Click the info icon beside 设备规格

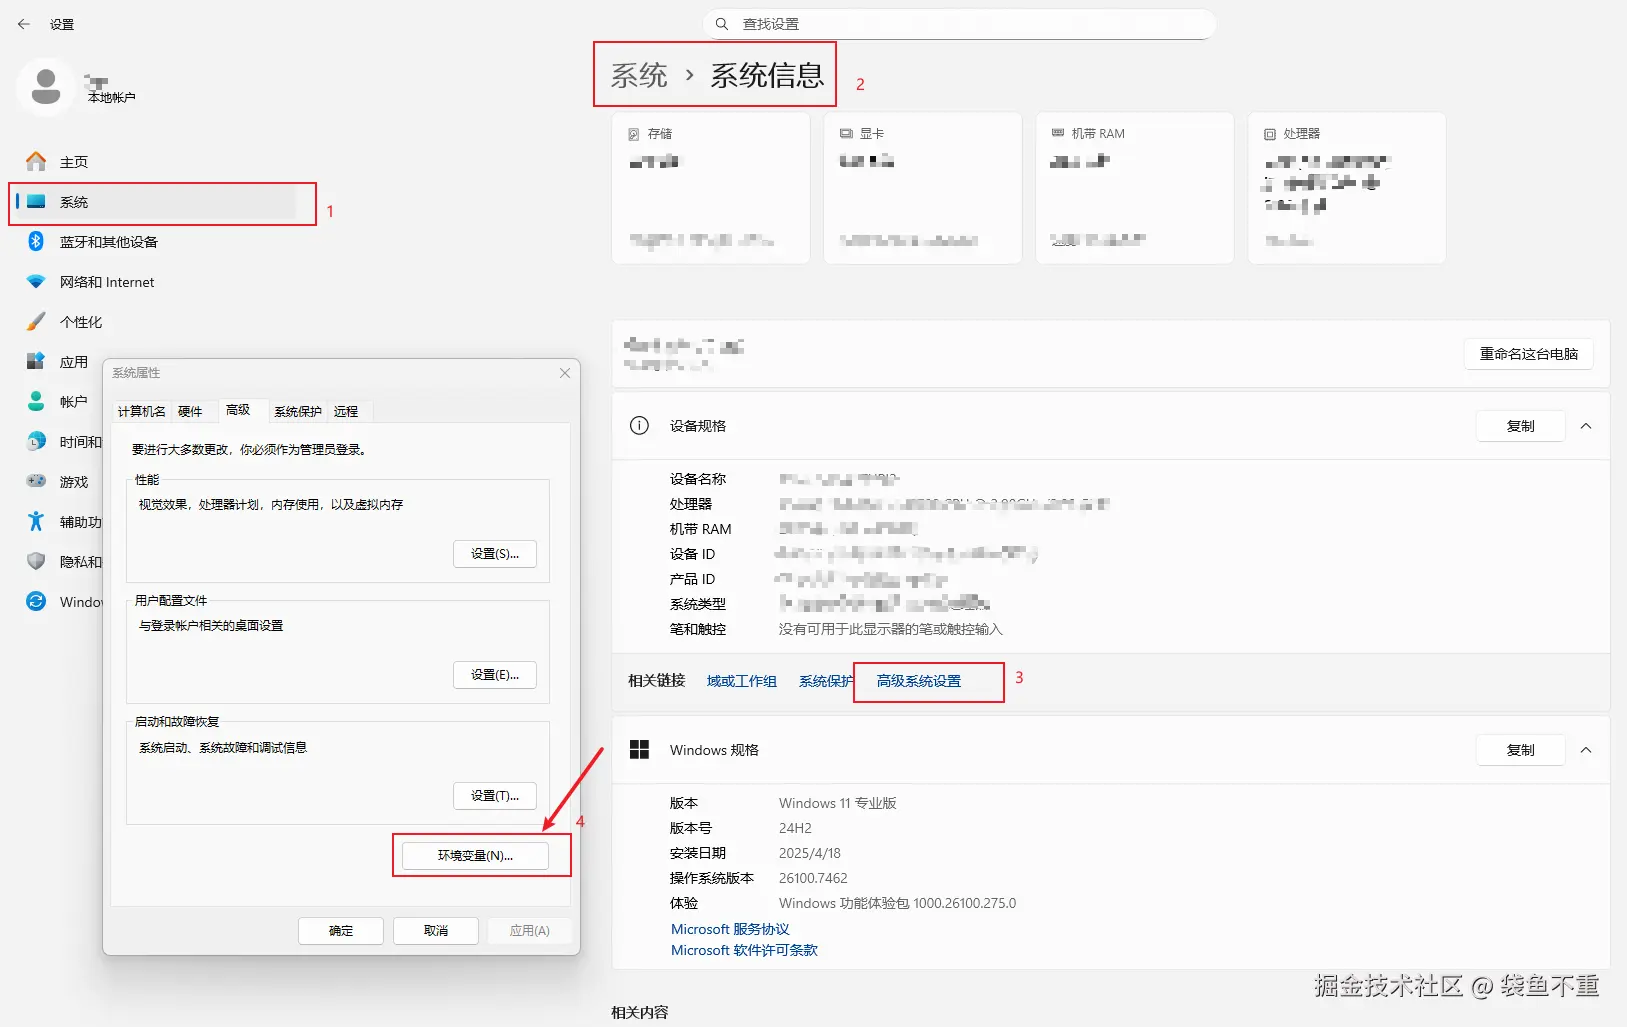(639, 425)
